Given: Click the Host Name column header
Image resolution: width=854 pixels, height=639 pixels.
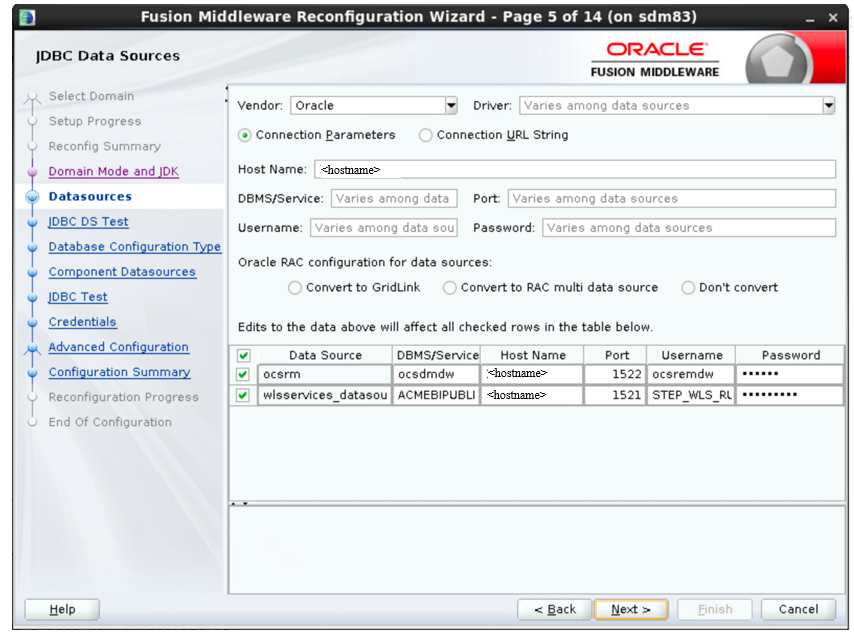Looking at the screenshot, I should [533, 355].
